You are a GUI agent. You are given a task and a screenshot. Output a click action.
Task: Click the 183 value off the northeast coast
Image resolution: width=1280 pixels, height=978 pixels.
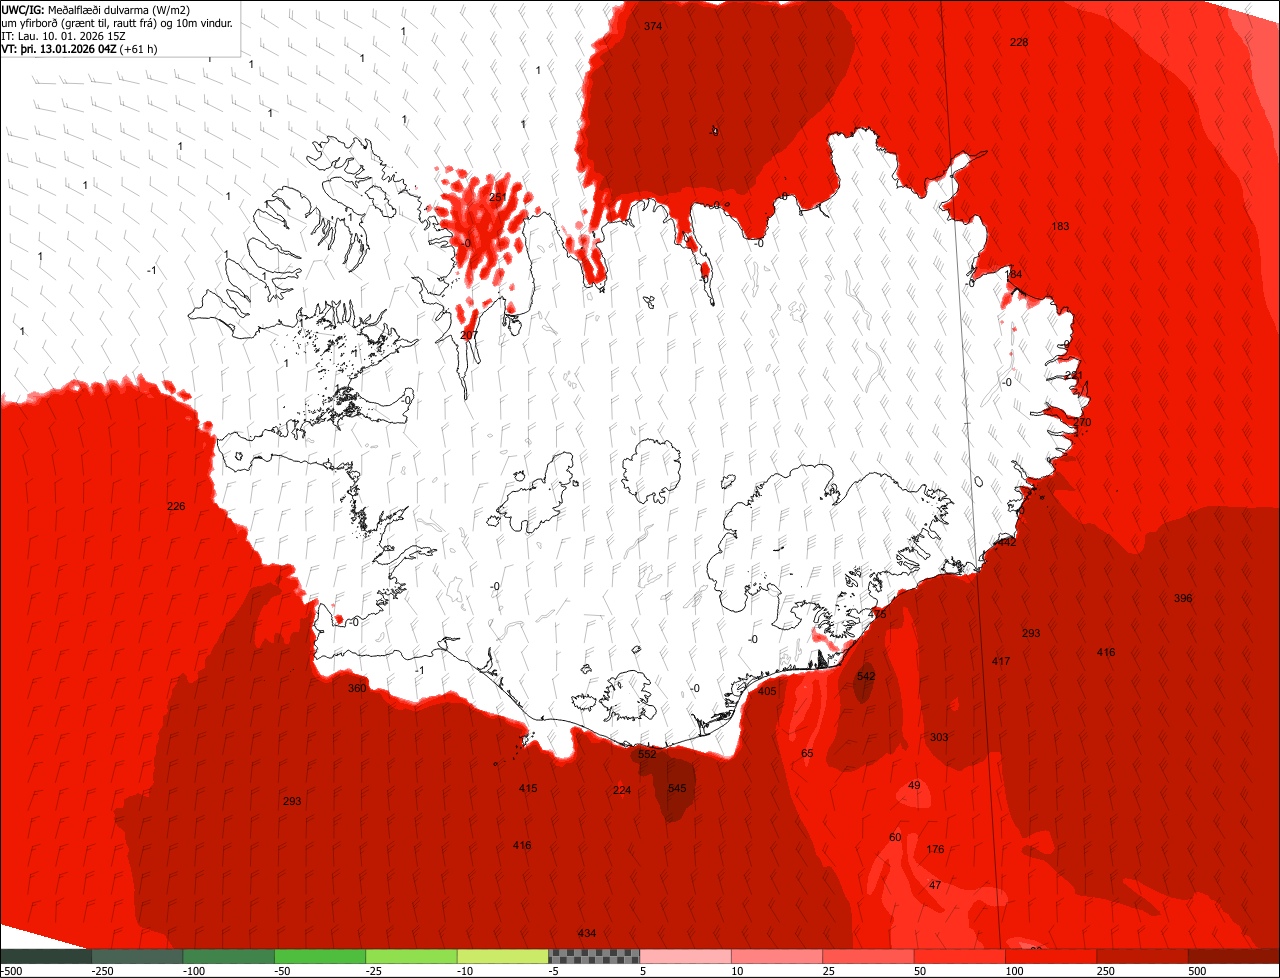click(1060, 226)
